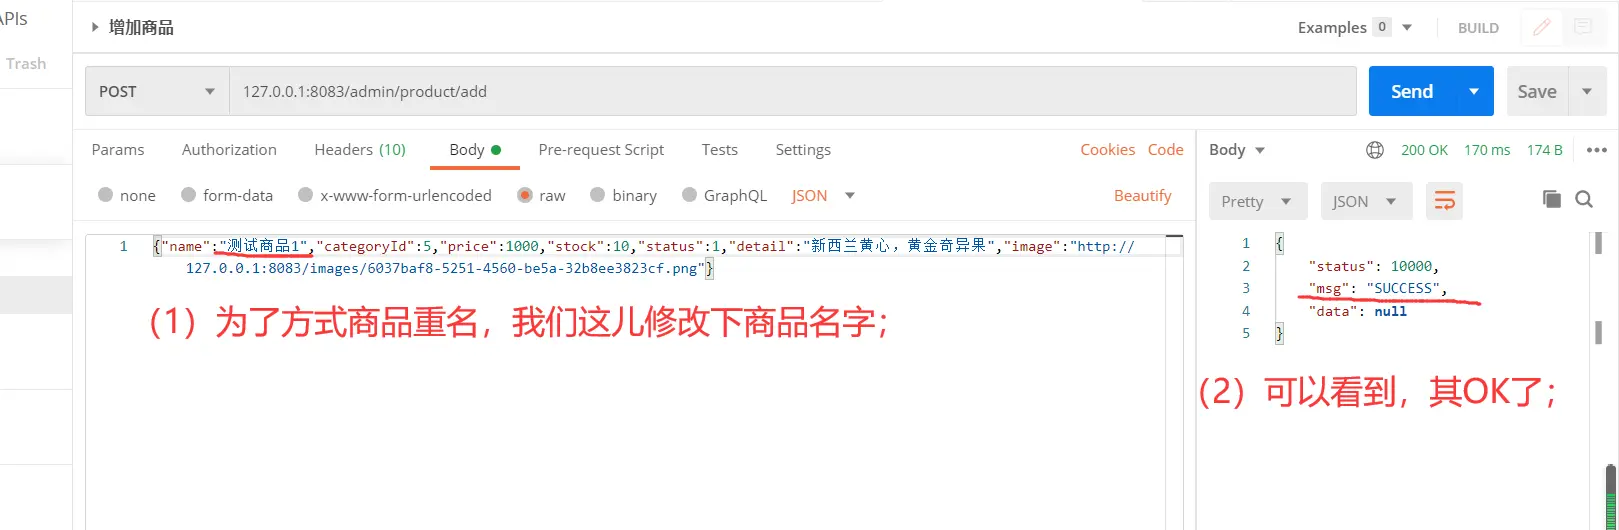The height and width of the screenshot is (530, 1619).
Task: Click the response pane vertical scrollbar
Action: (x=1599, y=290)
